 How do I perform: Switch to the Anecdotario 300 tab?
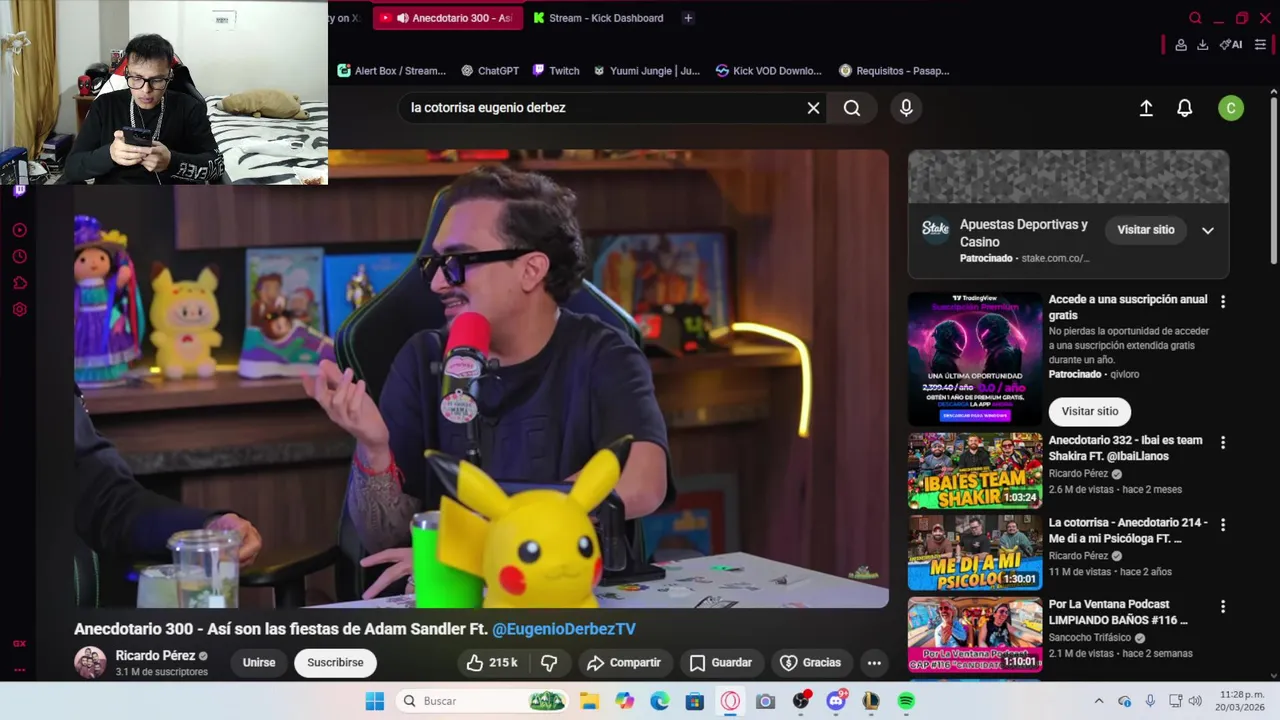coord(447,18)
